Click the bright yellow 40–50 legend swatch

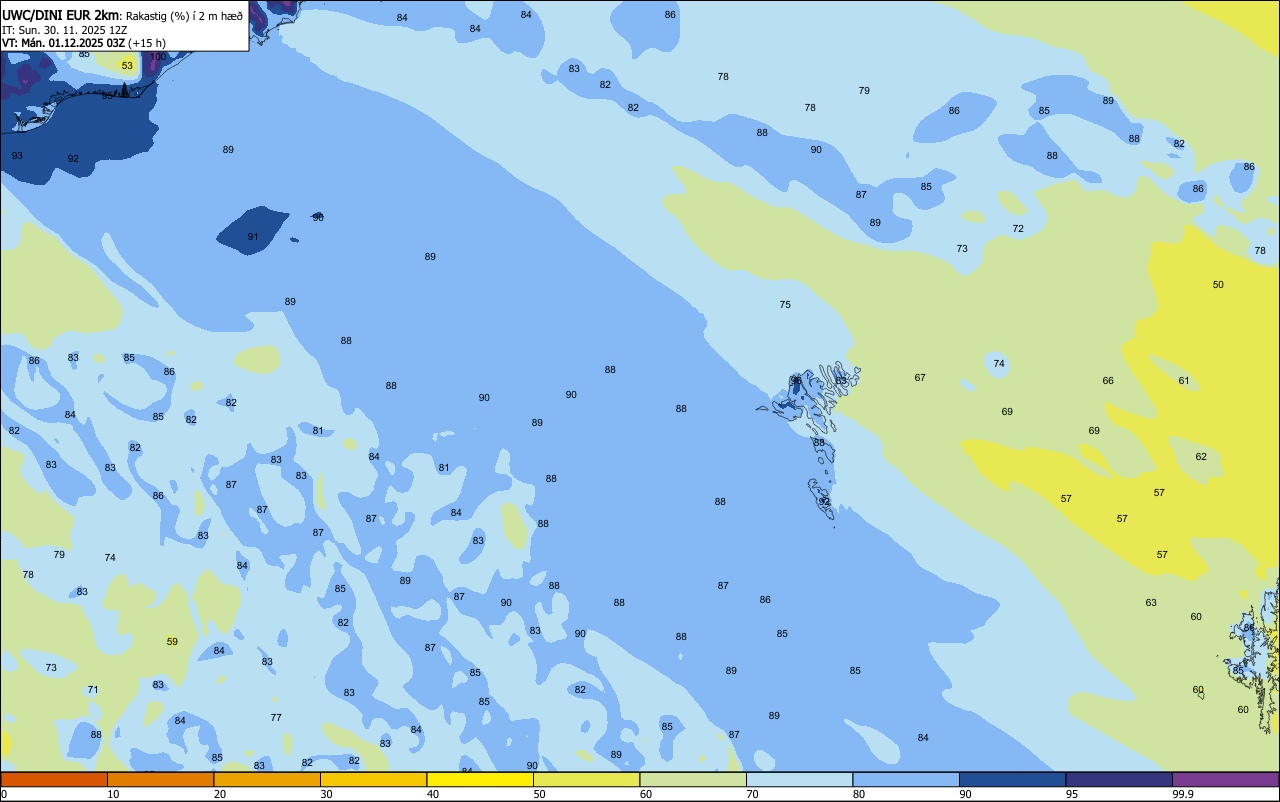[x=480, y=779]
